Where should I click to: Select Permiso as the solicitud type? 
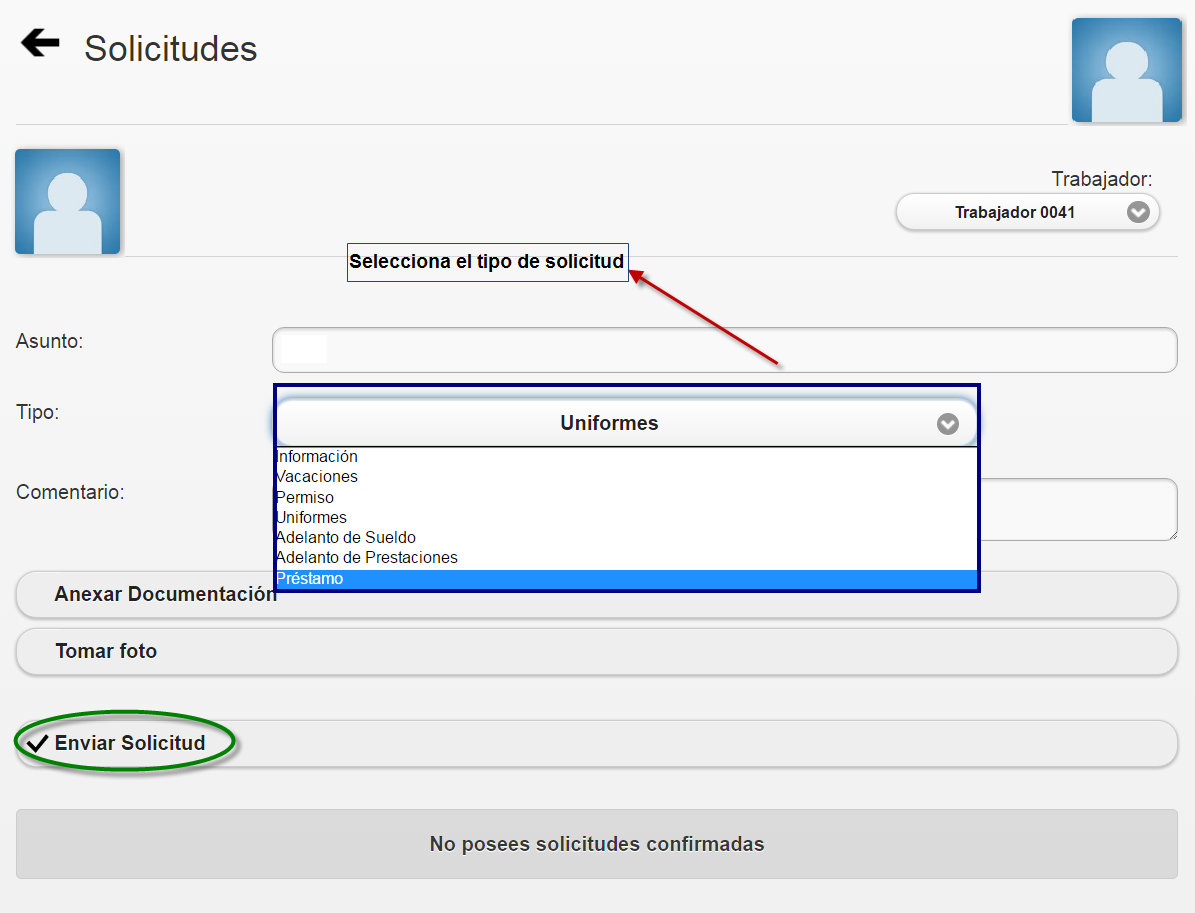(x=305, y=497)
